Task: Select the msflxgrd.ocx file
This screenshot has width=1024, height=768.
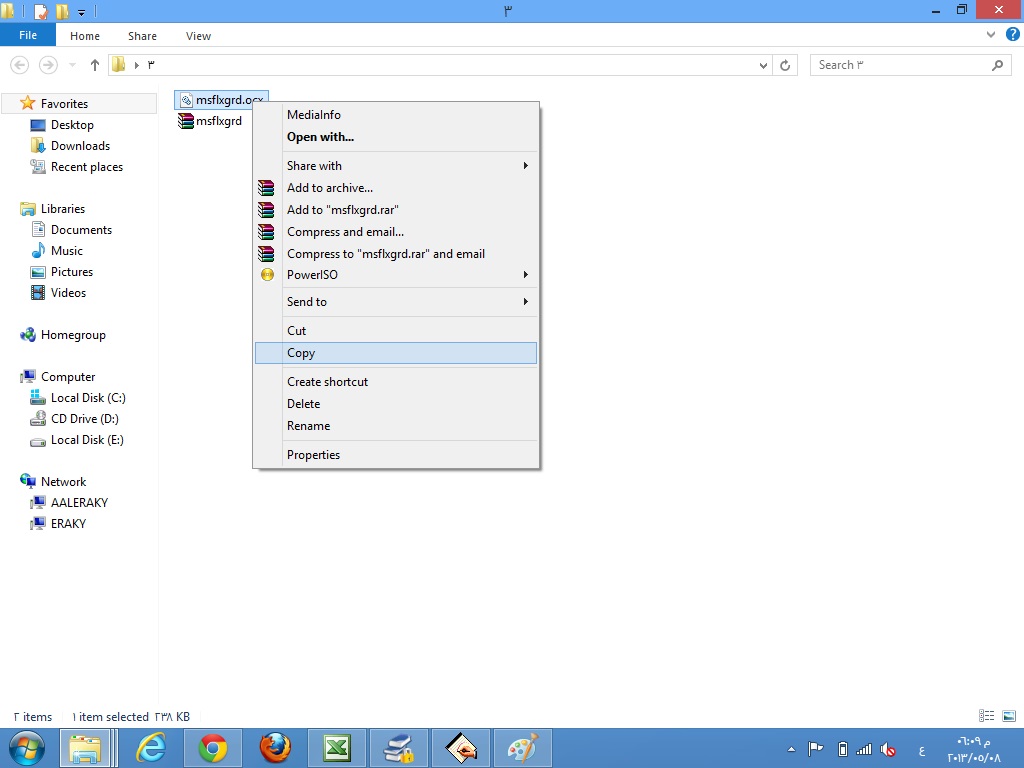Action: click(221, 100)
